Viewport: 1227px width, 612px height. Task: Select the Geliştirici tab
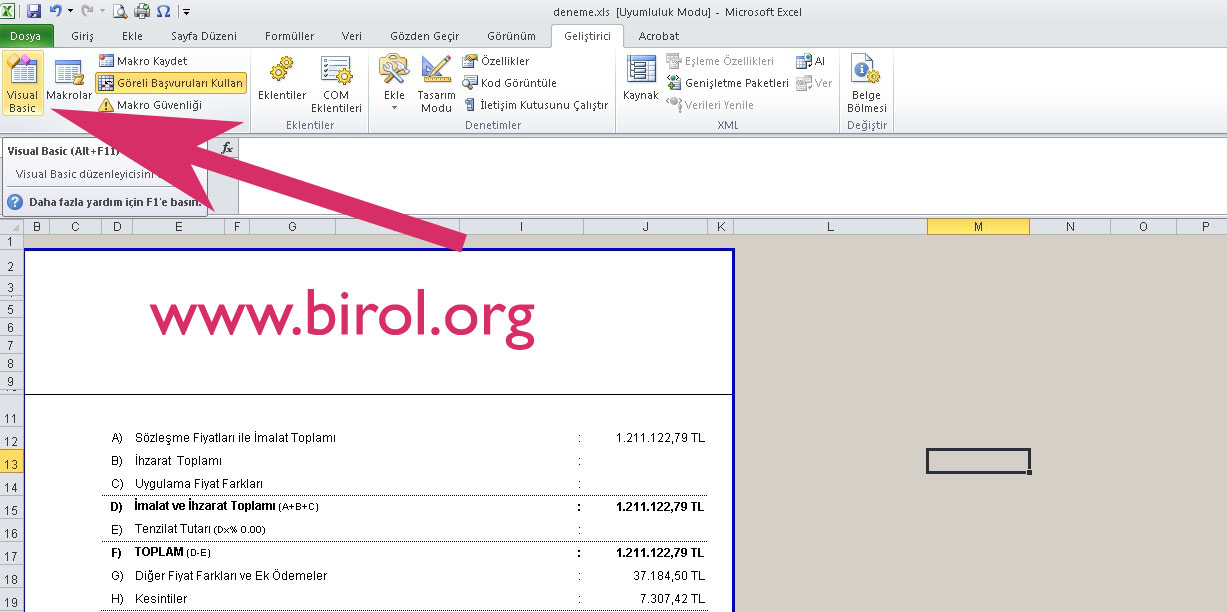(587, 36)
